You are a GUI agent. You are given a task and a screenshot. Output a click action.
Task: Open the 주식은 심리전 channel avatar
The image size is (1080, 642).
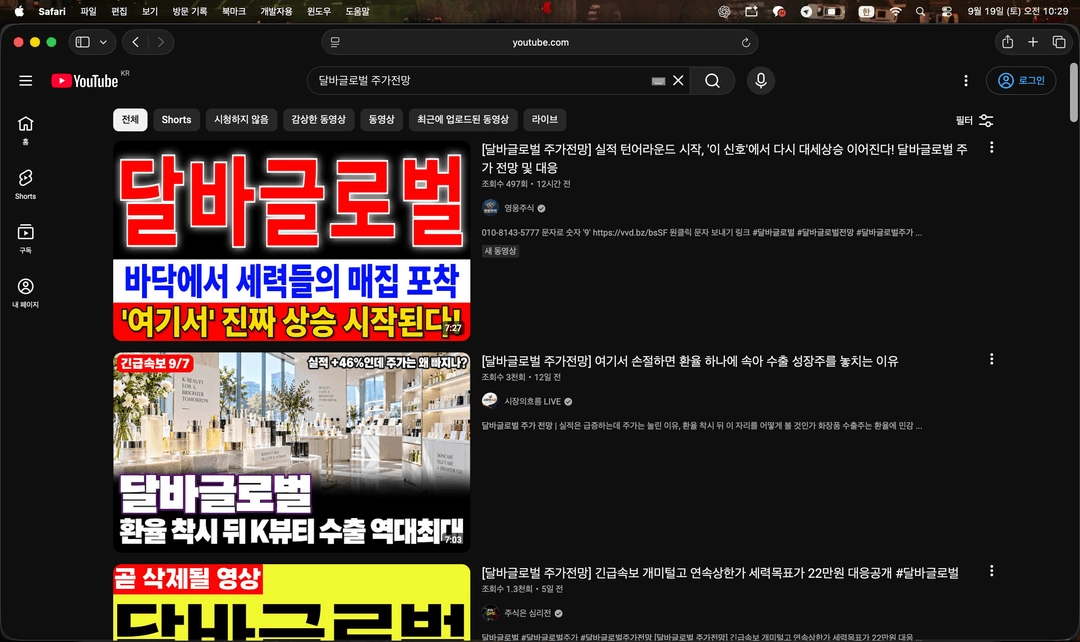click(490, 612)
